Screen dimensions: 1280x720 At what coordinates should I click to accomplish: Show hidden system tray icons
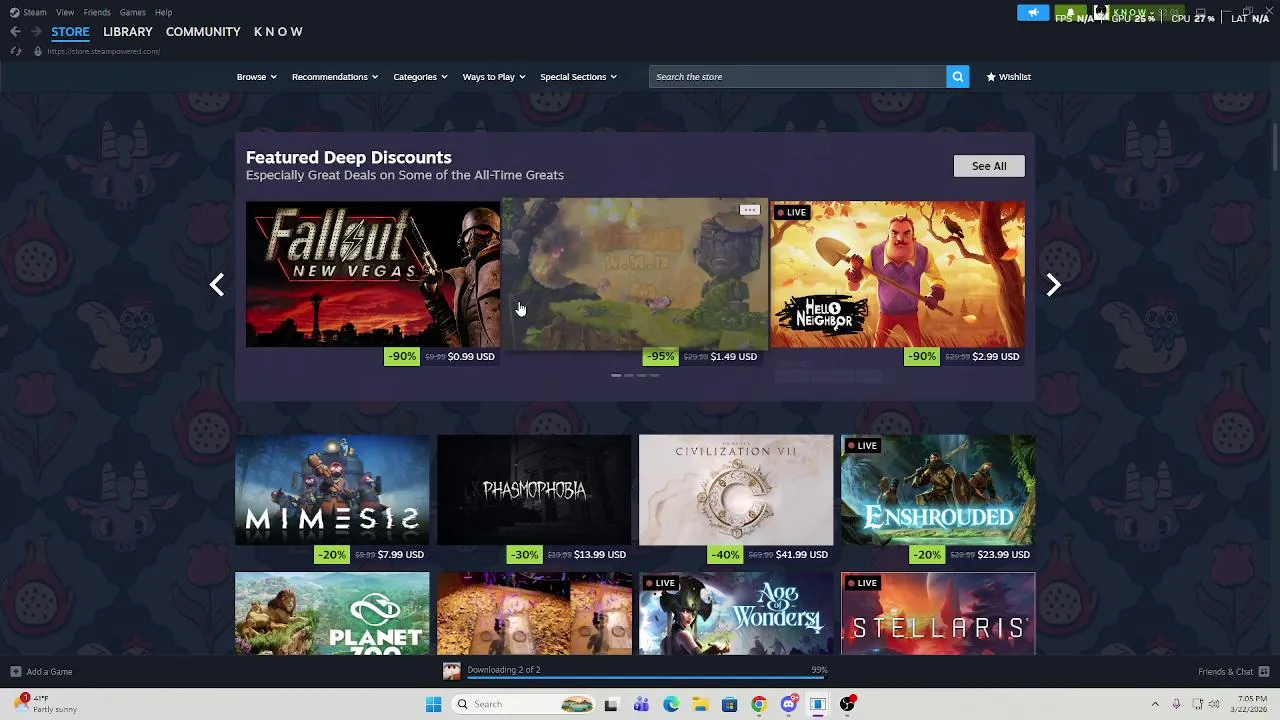tap(1155, 704)
